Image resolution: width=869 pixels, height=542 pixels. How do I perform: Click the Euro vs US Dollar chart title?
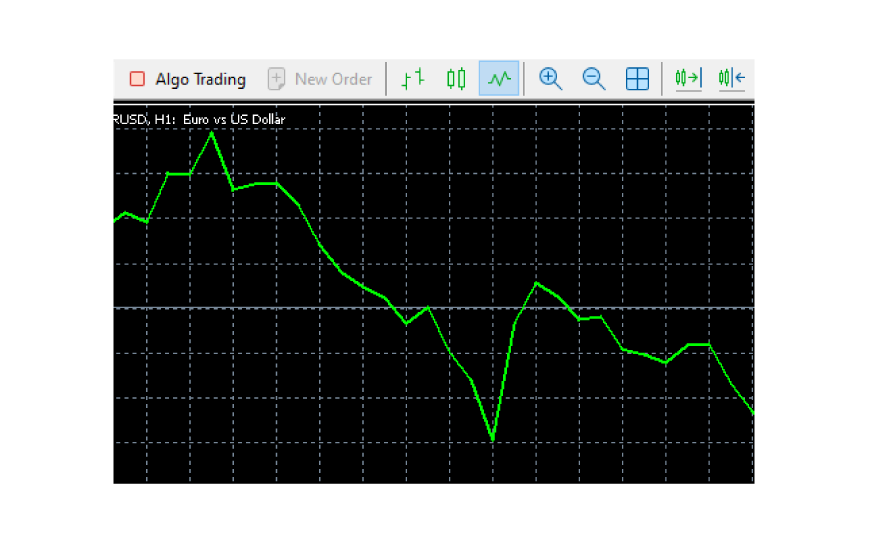[233, 120]
